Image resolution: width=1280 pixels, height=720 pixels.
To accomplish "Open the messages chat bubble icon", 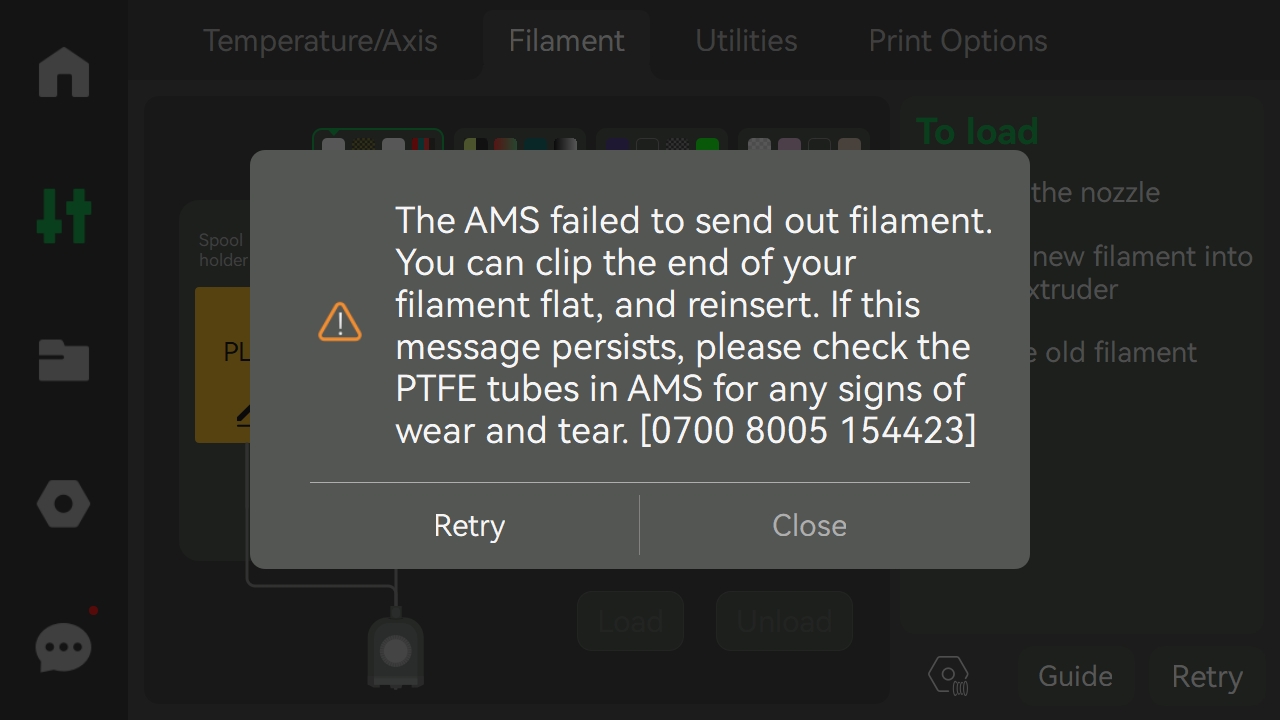I will tap(64, 647).
